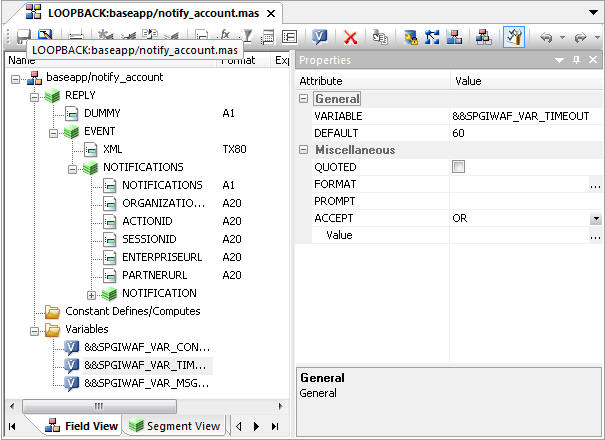Click the fx function toolbar icon

click(226, 35)
